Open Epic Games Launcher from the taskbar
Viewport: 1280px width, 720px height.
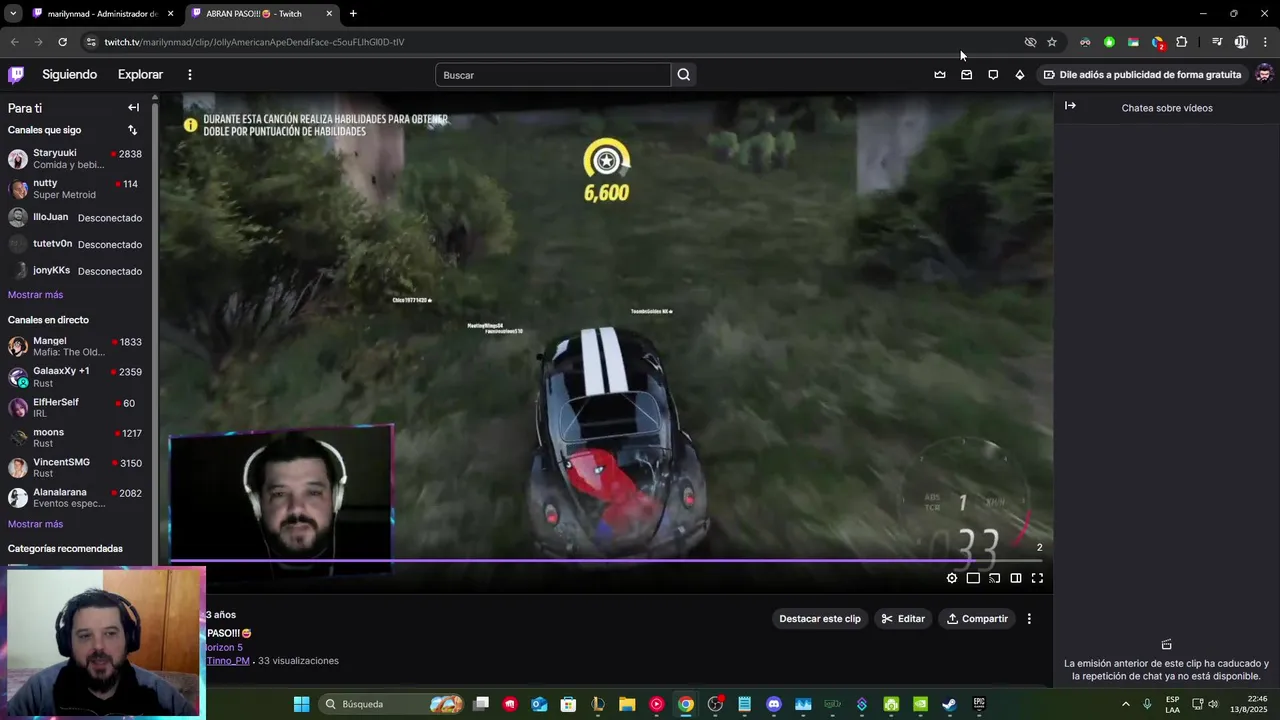point(979,704)
